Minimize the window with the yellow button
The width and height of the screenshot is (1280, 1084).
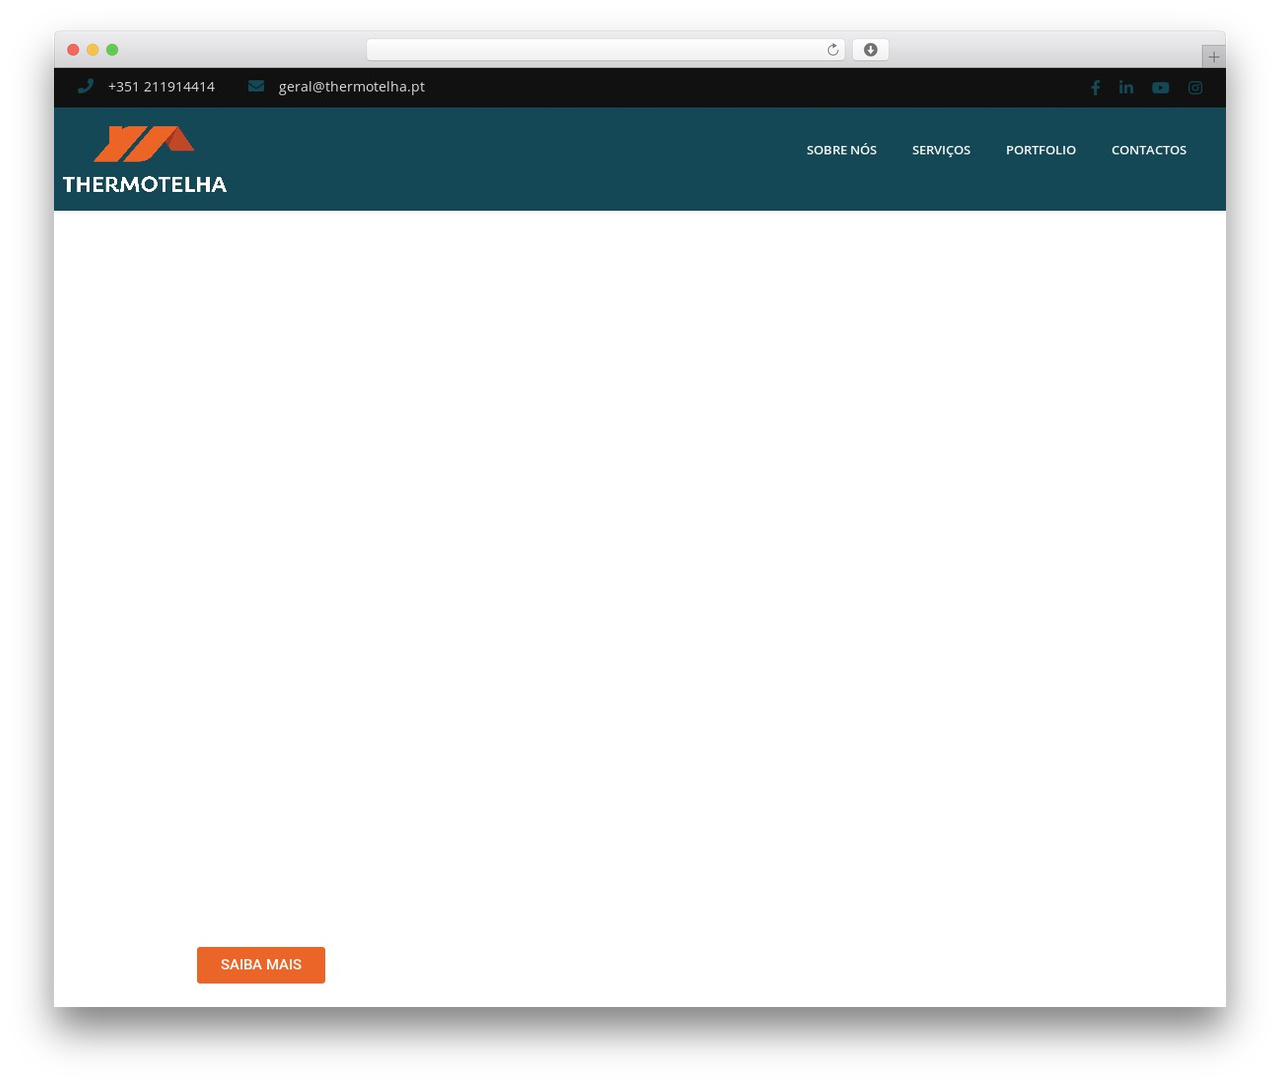[93, 50]
